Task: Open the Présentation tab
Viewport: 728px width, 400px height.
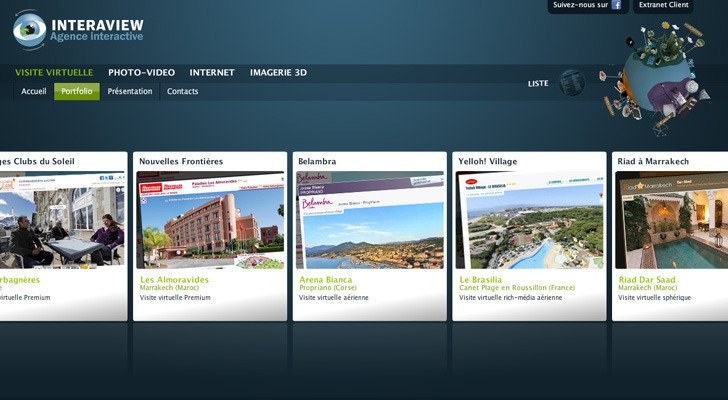Action: pyautogui.click(x=130, y=92)
